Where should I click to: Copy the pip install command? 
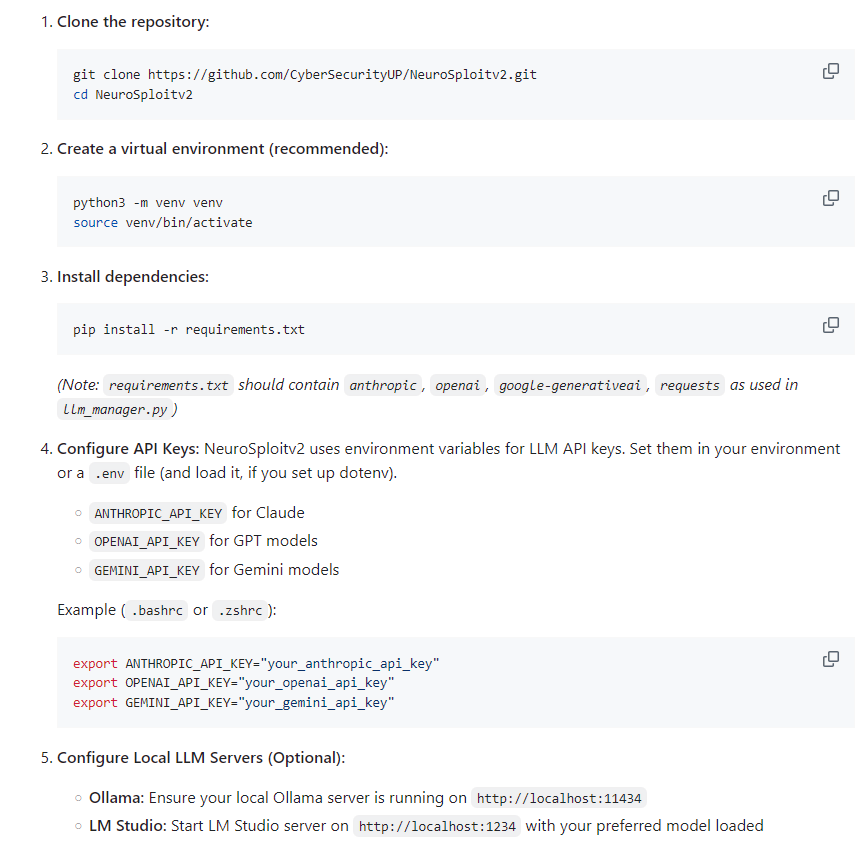[830, 325]
